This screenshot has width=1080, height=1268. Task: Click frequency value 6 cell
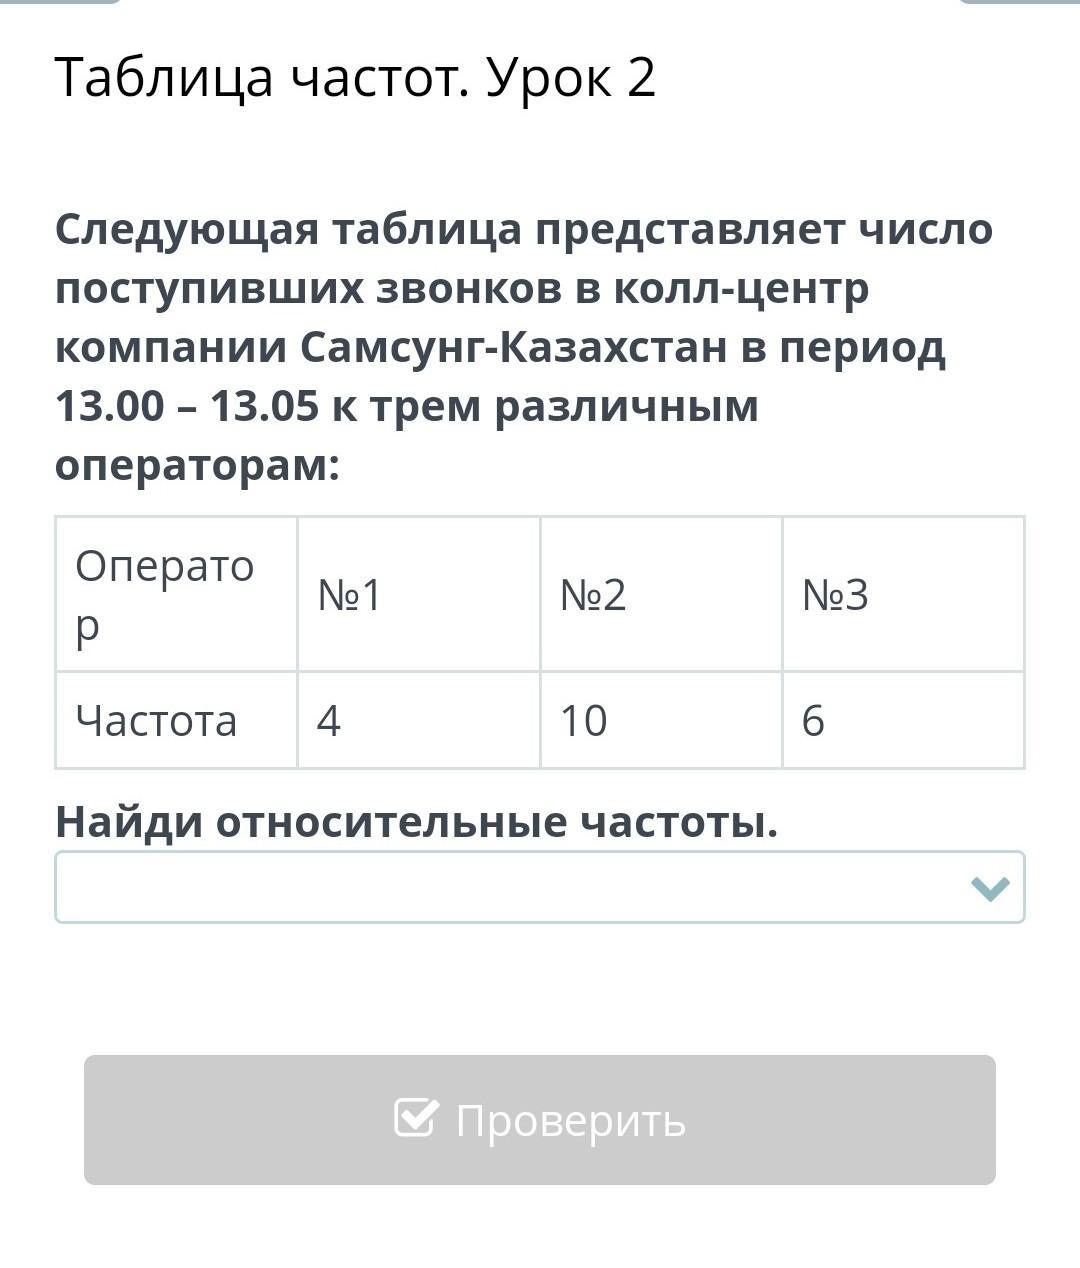[902, 720]
